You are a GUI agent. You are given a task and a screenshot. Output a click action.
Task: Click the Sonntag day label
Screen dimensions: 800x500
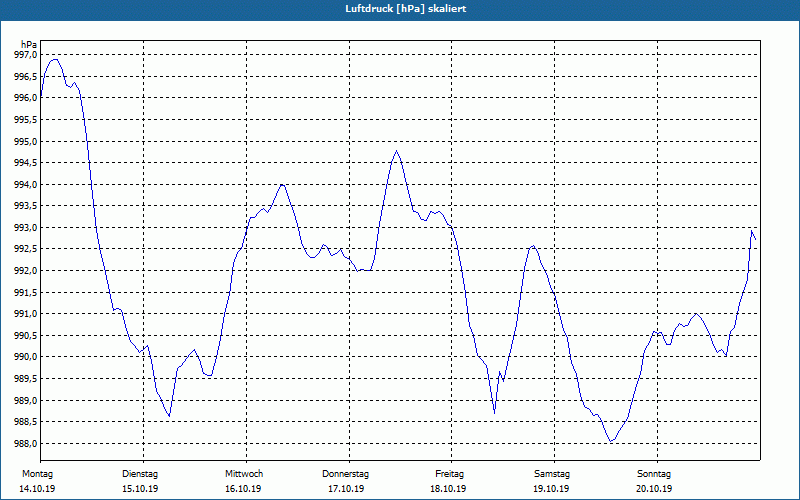(x=654, y=474)
